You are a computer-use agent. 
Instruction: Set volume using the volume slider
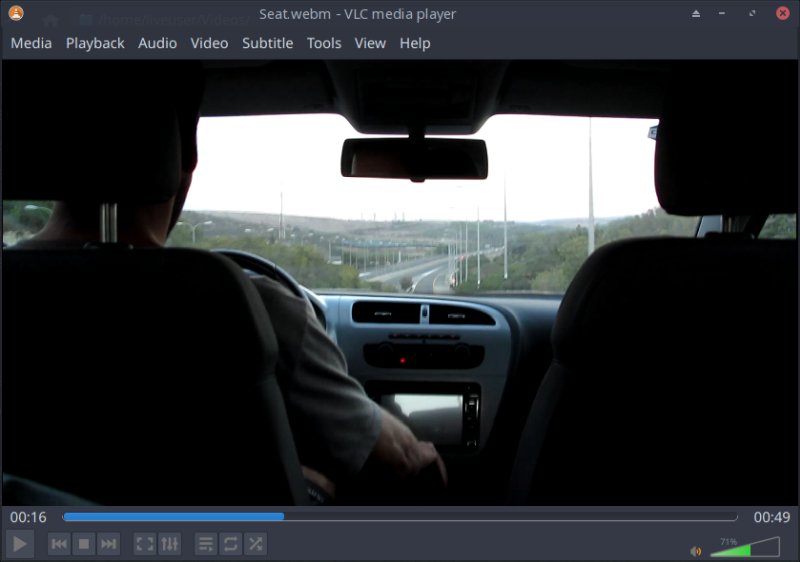[x=745, y=547]
